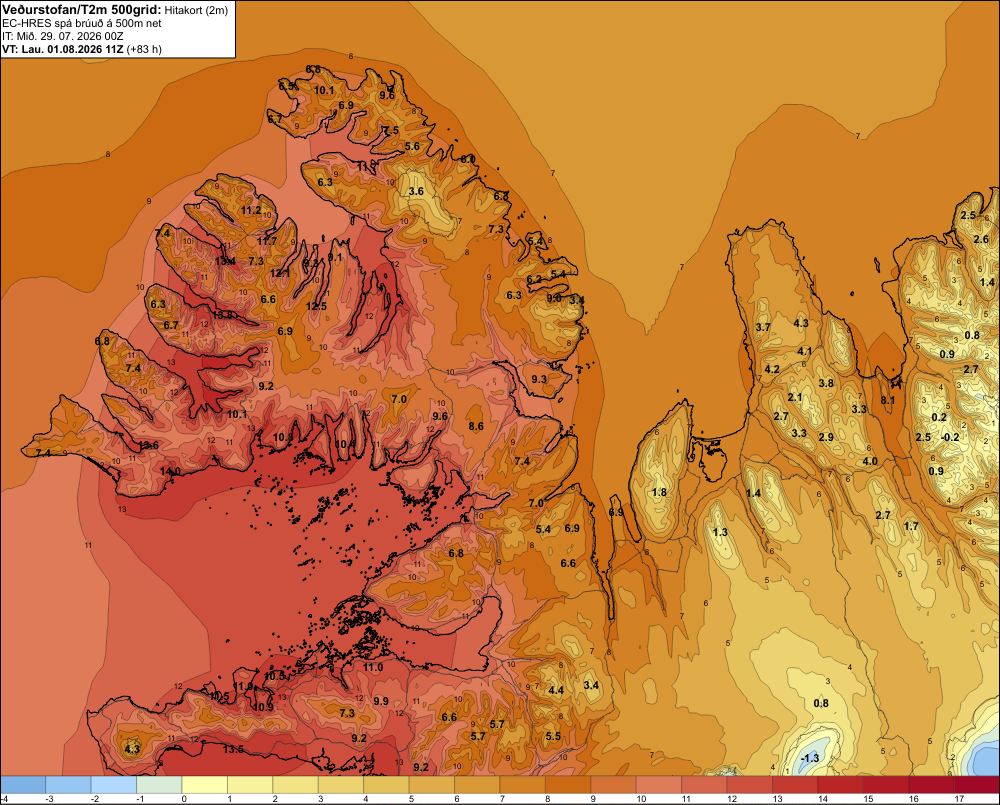Click the 'VT: Lau. 01.08.2026 11Z' valid time
Screen dimensions: 1000x805
click(63, 49)
